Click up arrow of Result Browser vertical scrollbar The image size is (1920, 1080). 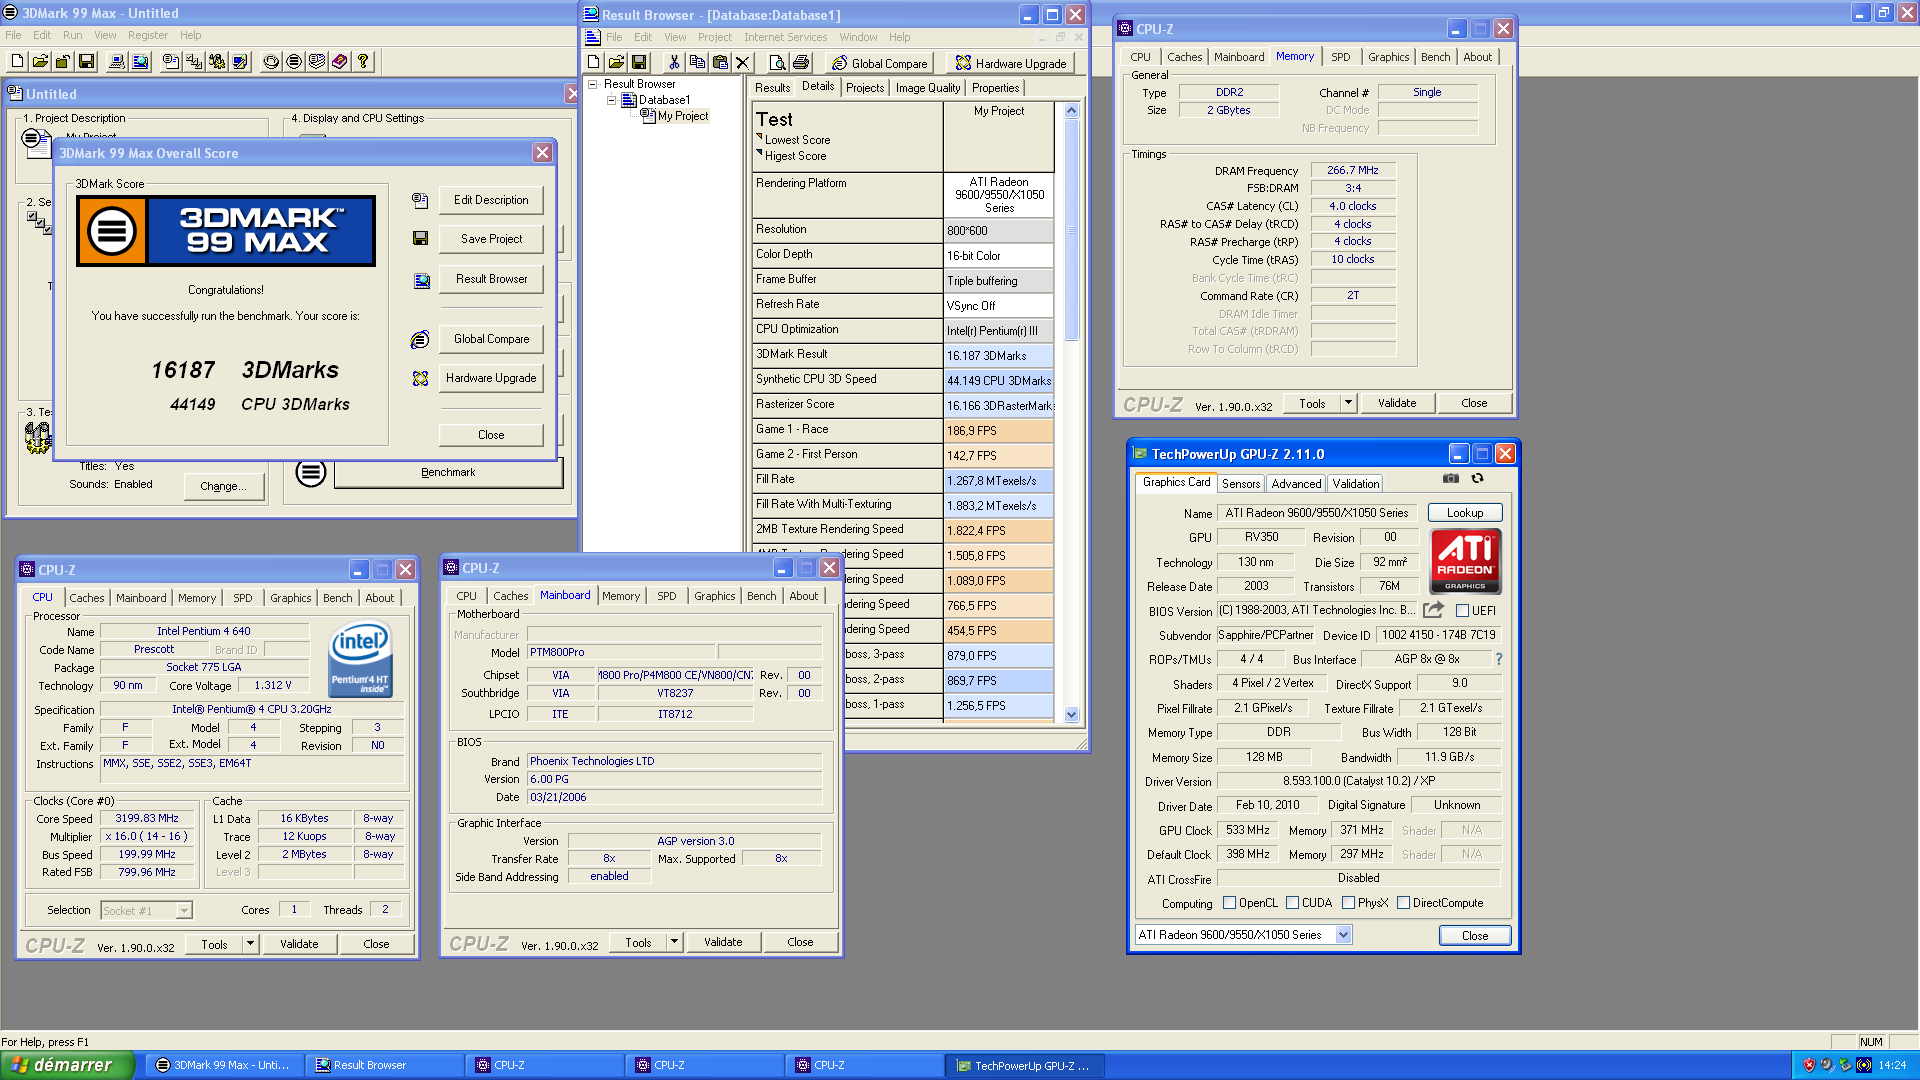click(x=1072, y=111)
